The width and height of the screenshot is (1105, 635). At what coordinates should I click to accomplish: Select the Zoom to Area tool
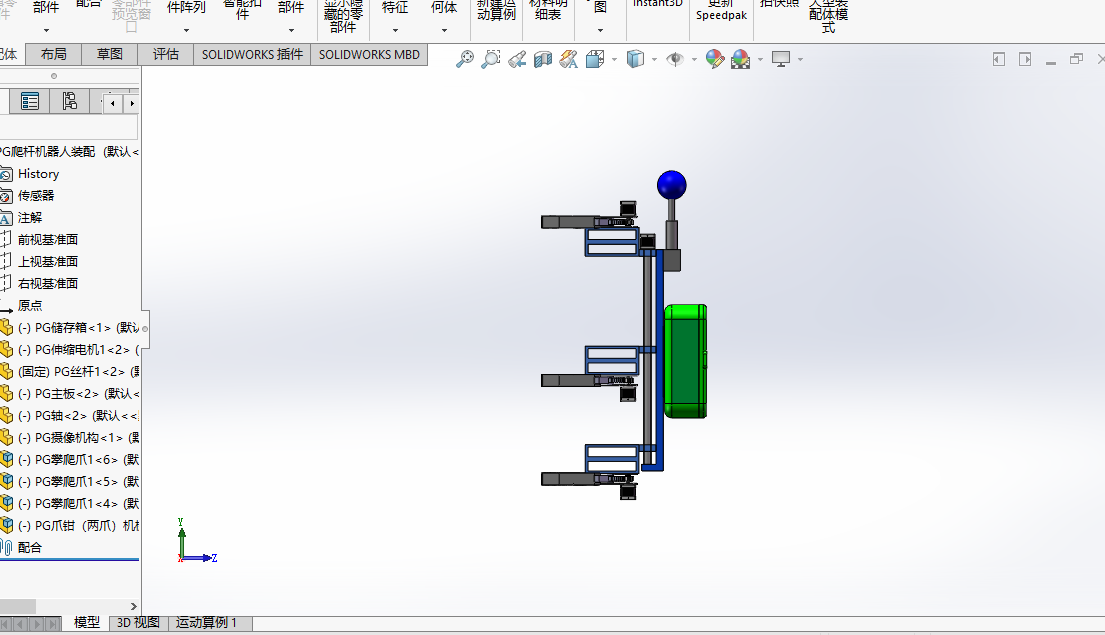(490, 59)
